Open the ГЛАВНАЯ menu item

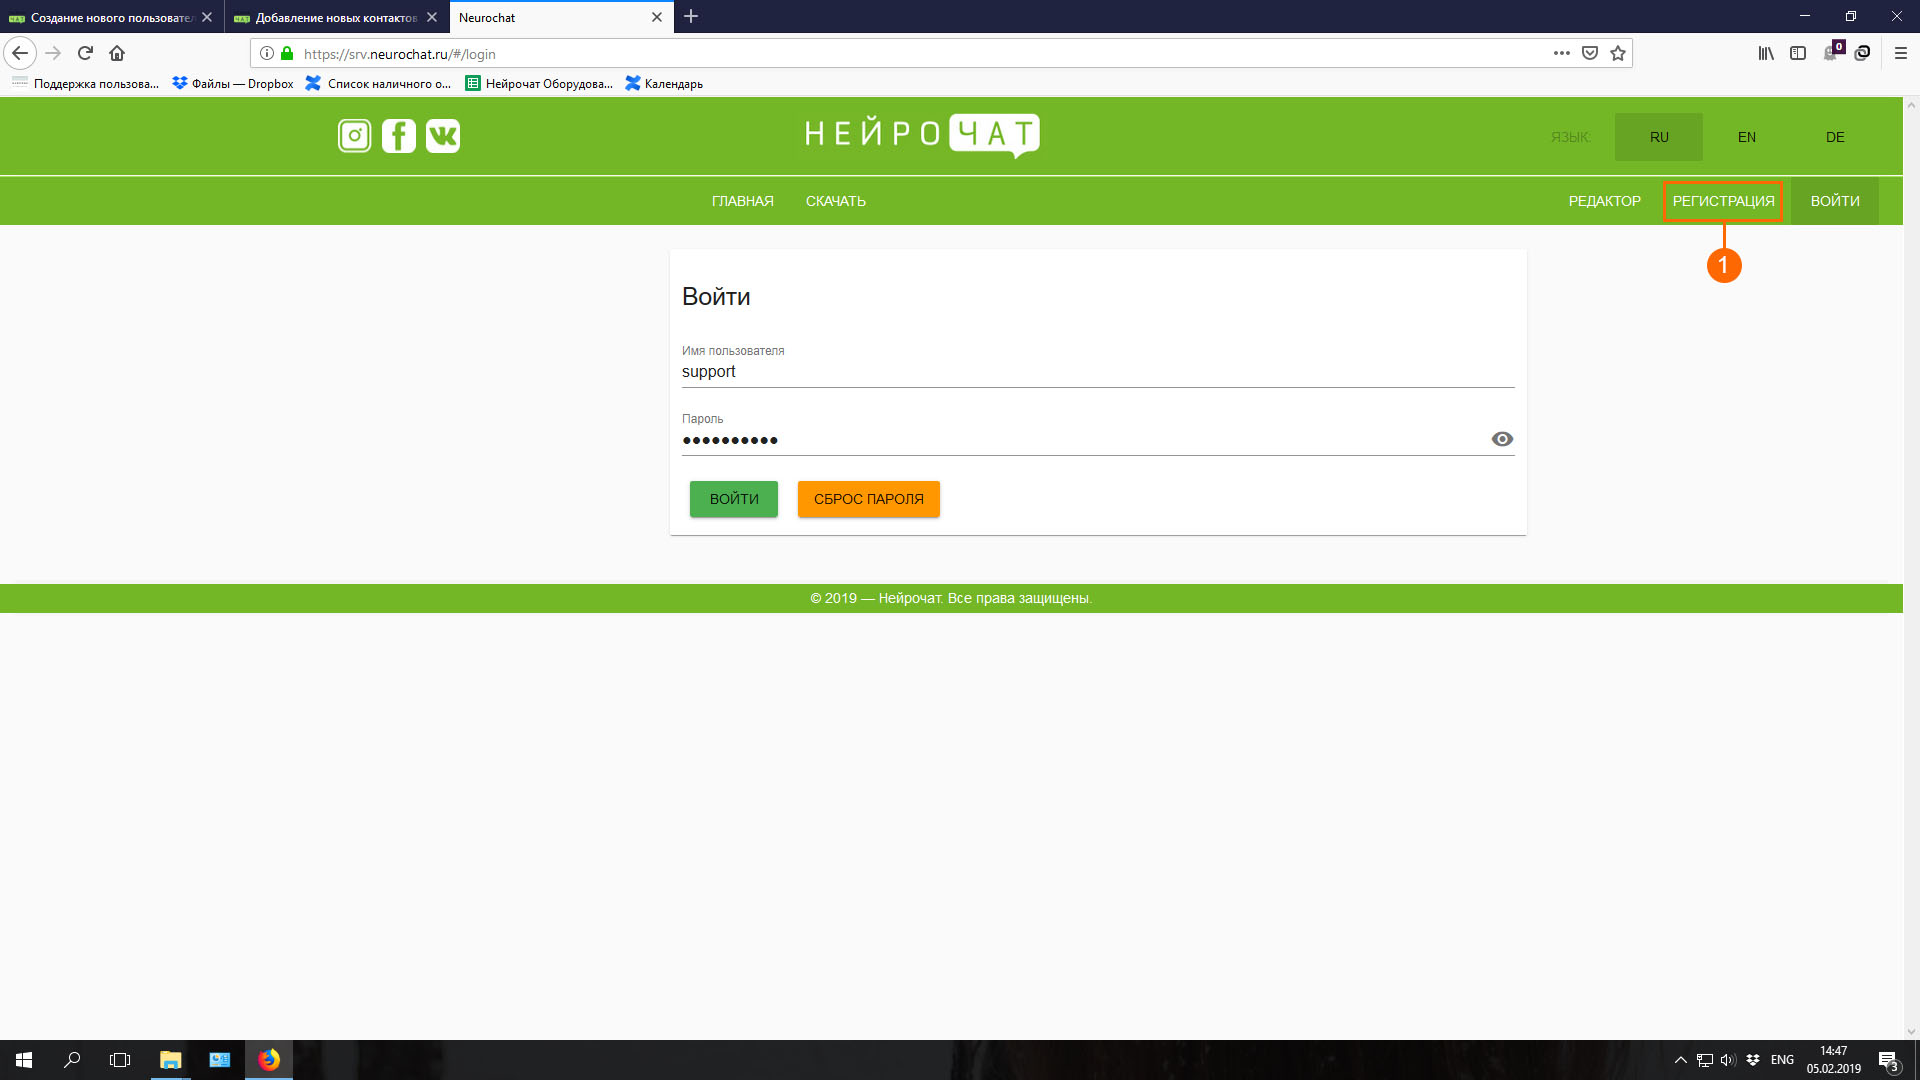click(x=743, y=201)
